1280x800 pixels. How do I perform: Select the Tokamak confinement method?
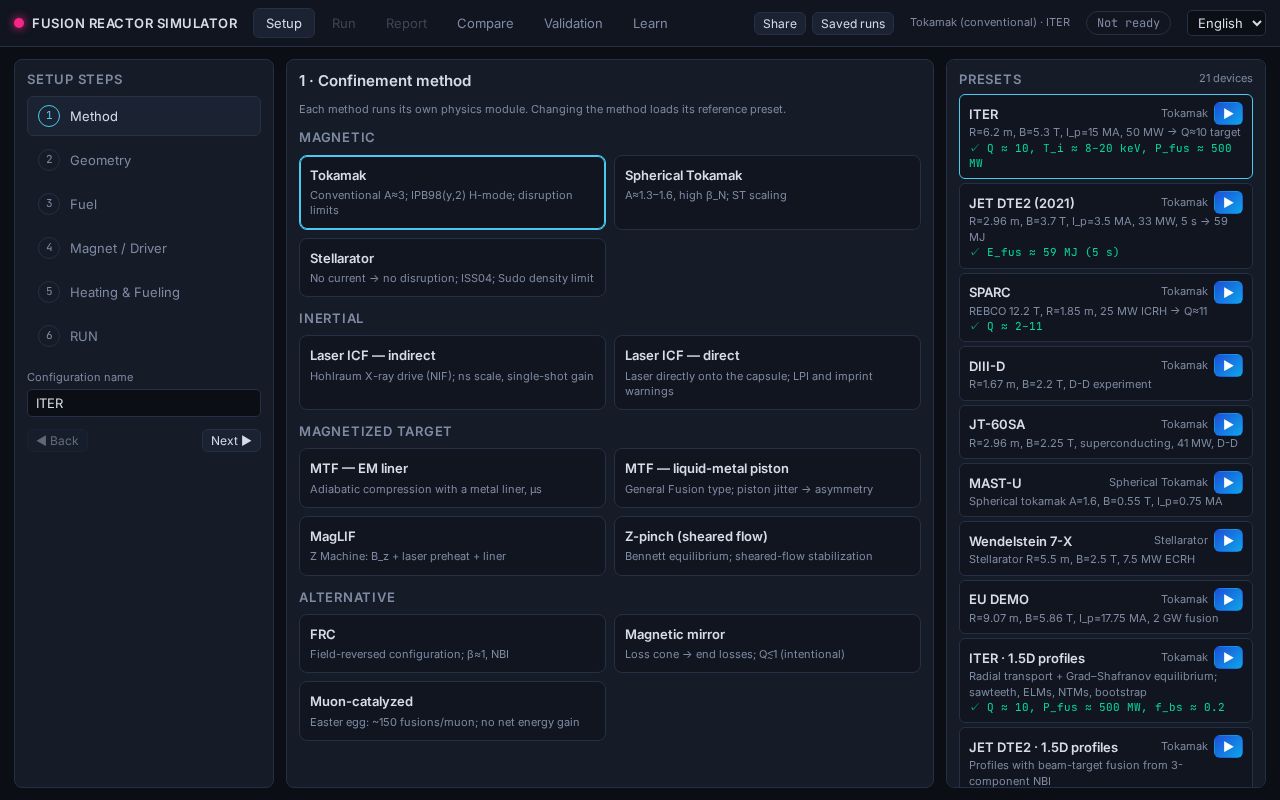point(452,192)
